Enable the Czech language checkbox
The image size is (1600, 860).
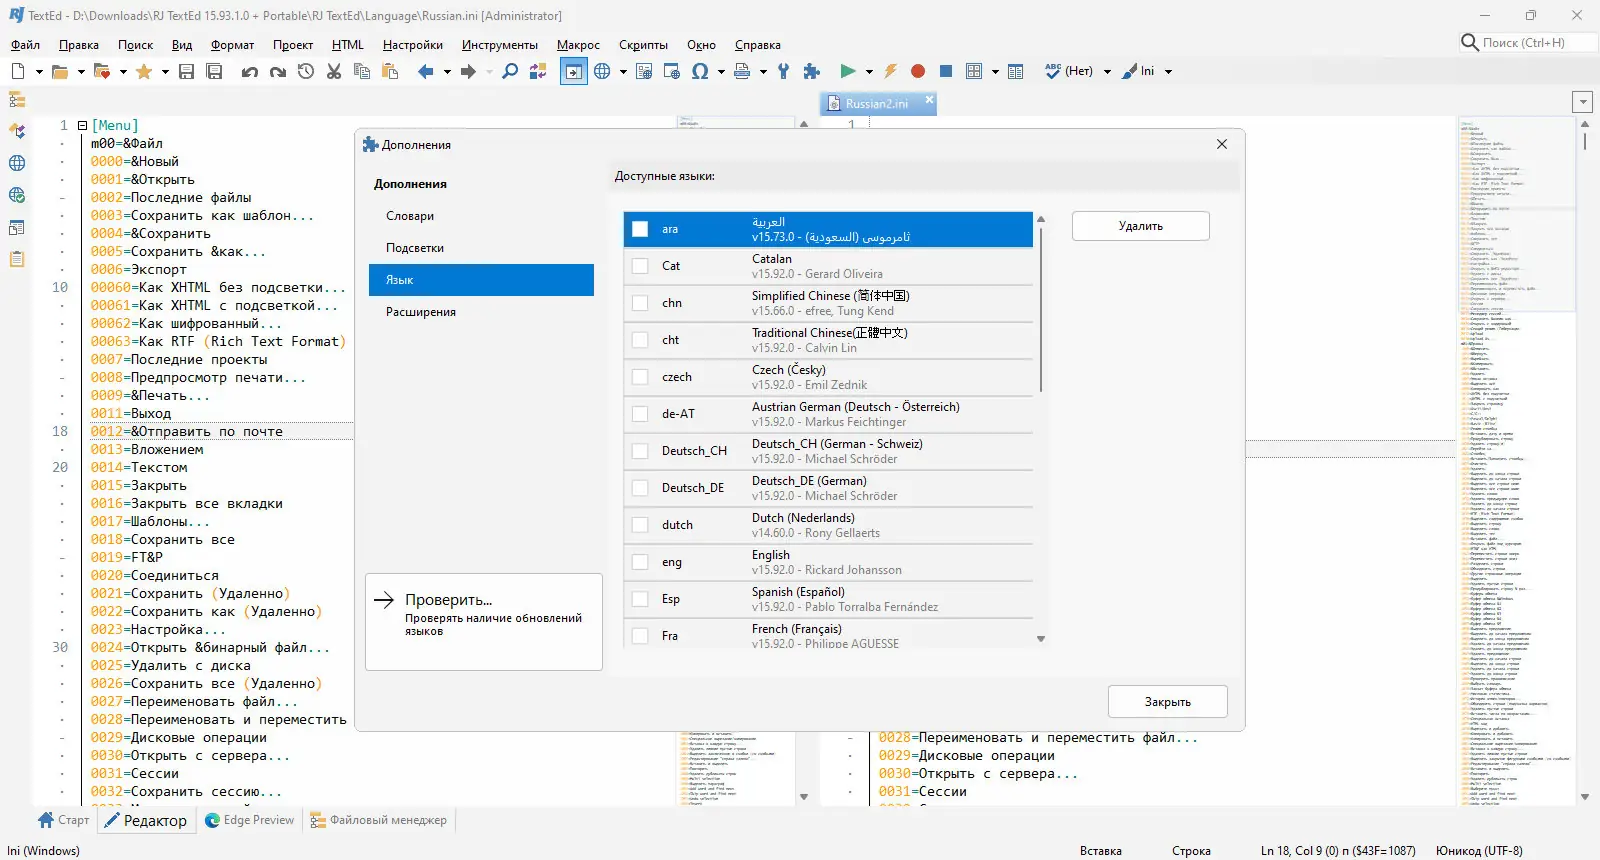(x=640, y=377)
